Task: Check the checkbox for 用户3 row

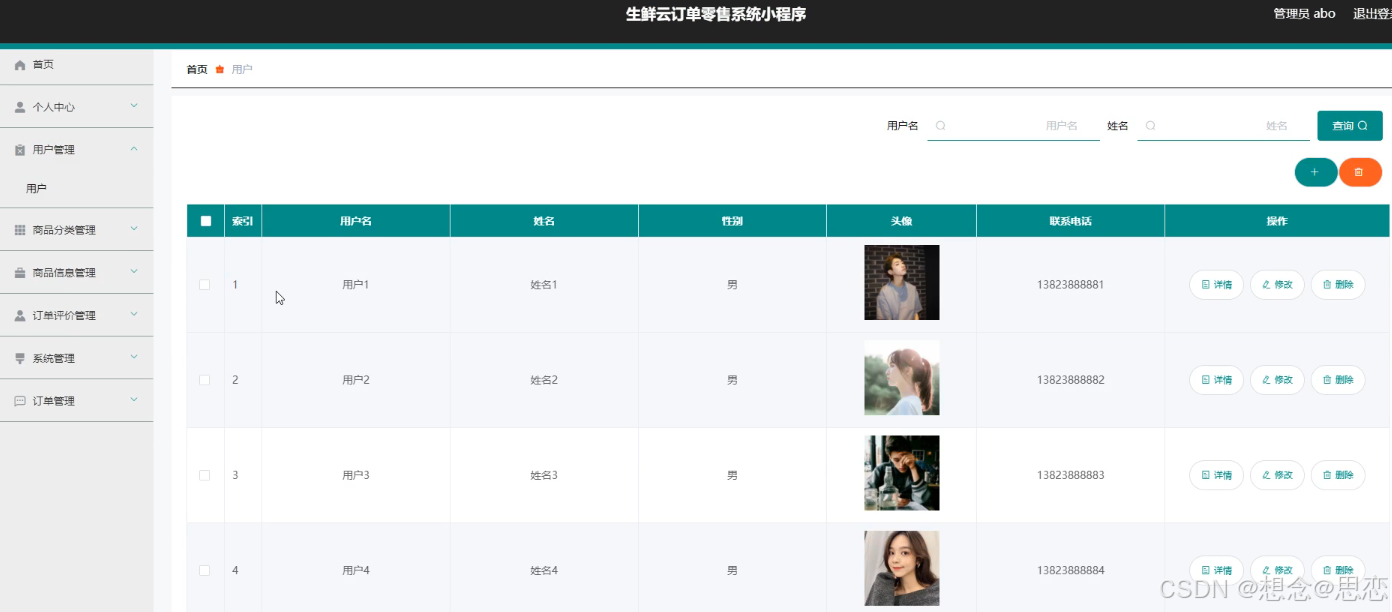Action: tap(205, 475)
